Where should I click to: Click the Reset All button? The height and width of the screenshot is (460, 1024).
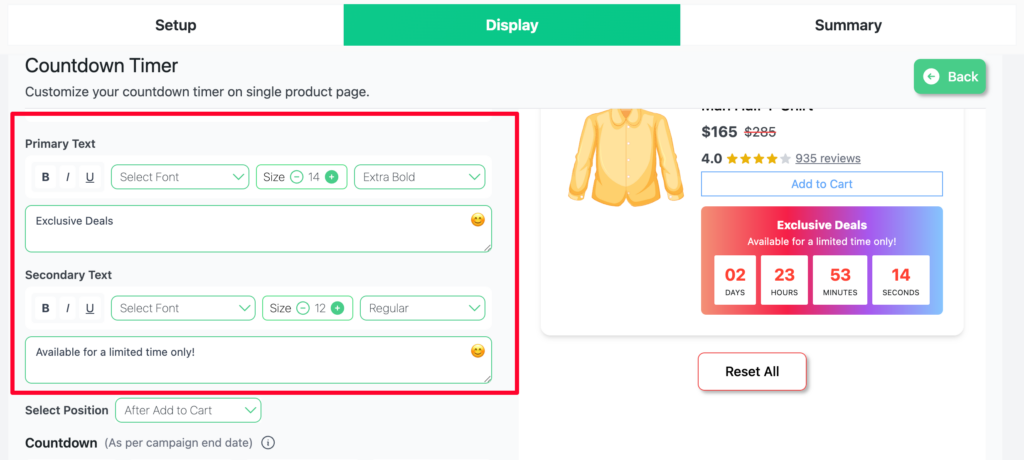[x=752, y=372]
